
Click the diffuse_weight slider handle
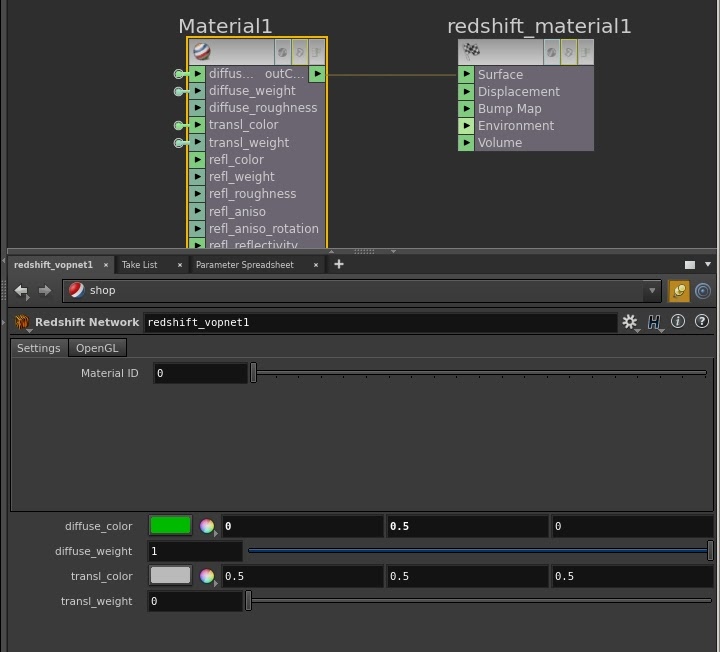point(710,551)
